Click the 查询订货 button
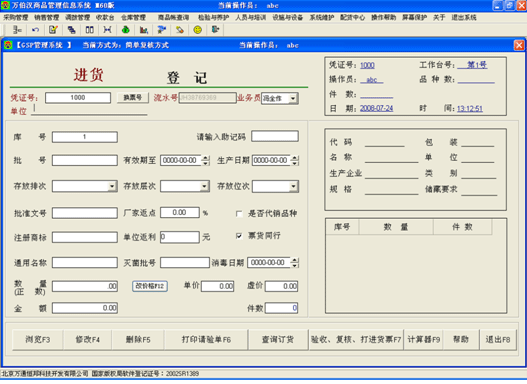The image size is (527, 384). [x=278, y=340]
